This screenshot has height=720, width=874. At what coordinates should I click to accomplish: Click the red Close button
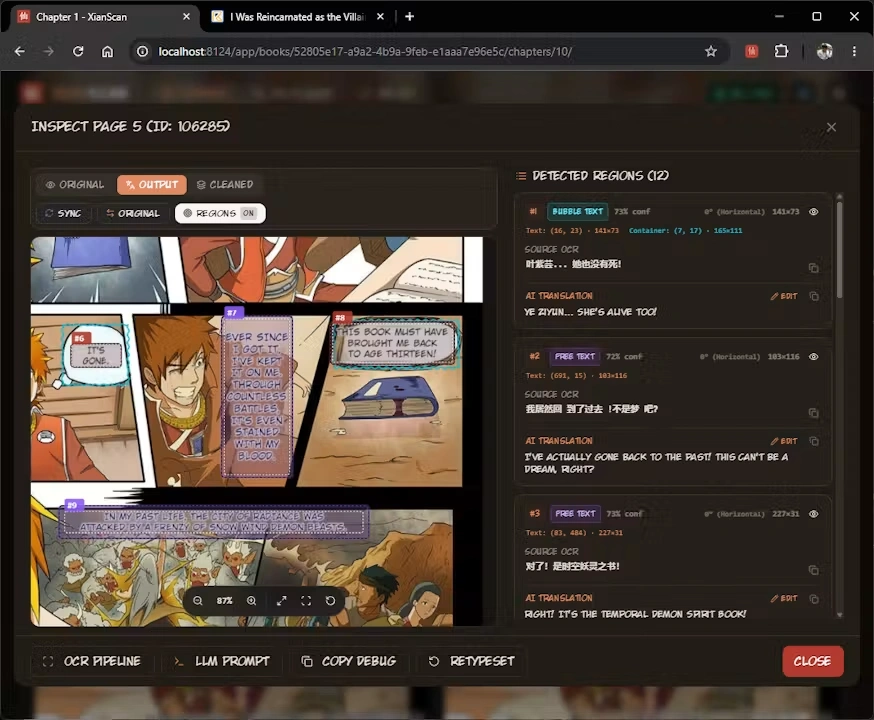tap(813, 661)
